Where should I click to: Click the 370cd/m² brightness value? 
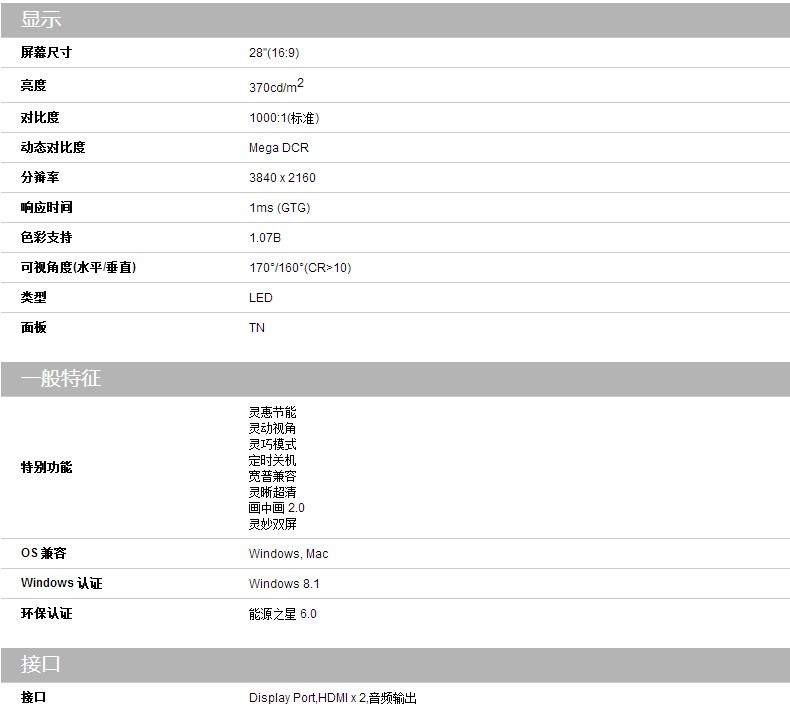coord(276,86)
